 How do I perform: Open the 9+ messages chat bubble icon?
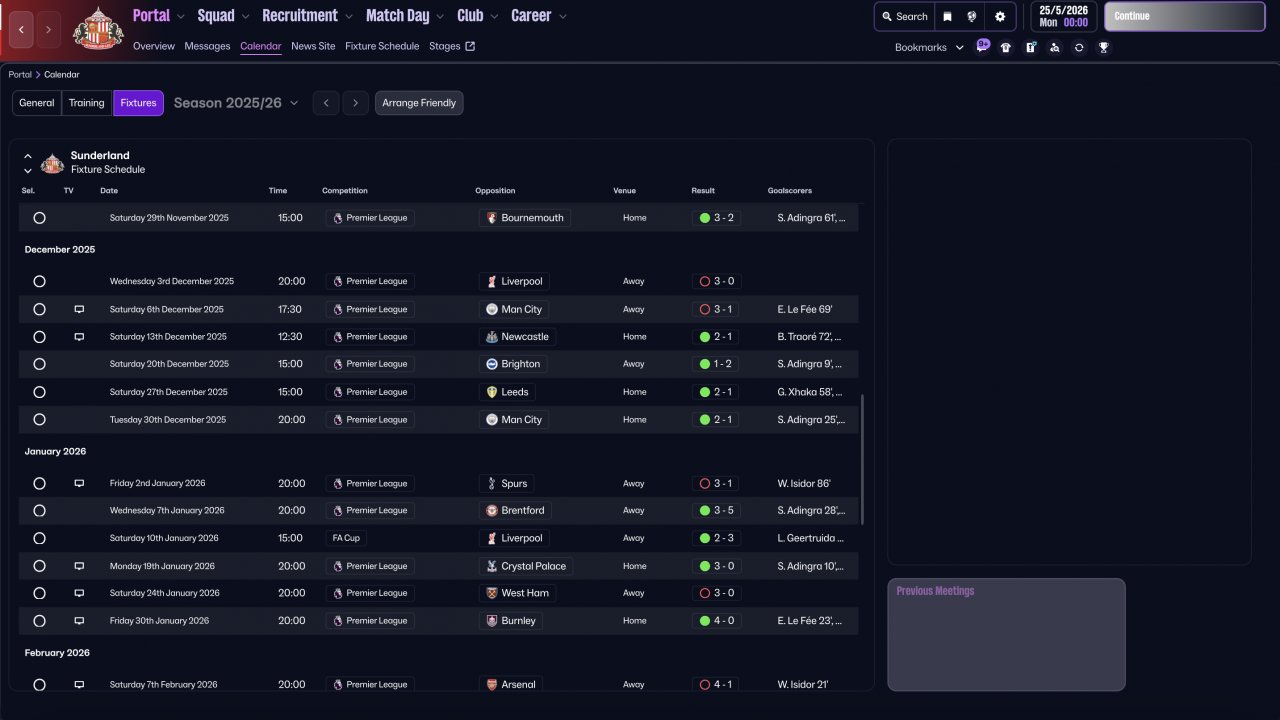(x=983, y=46)
